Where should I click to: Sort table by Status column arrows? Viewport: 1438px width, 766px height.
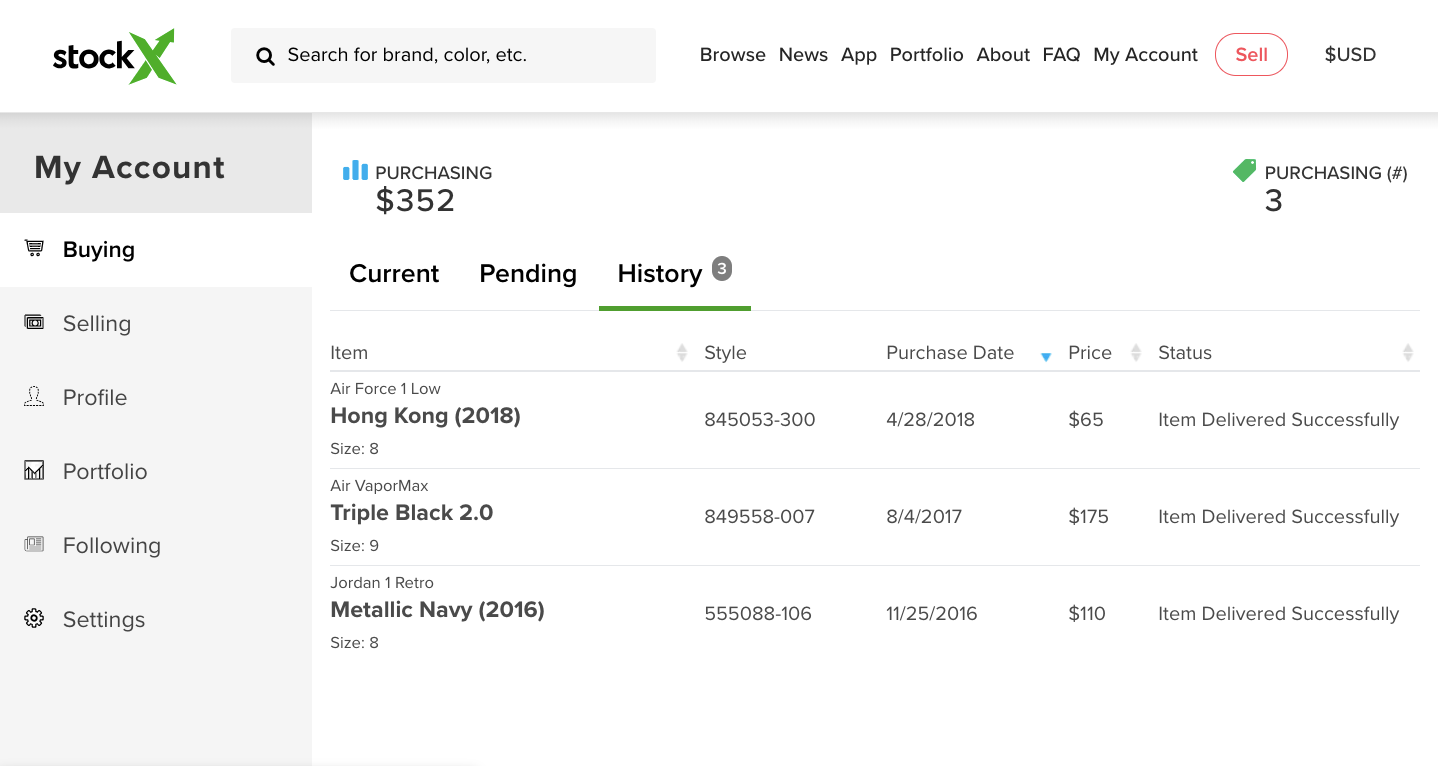[1408, 352]
